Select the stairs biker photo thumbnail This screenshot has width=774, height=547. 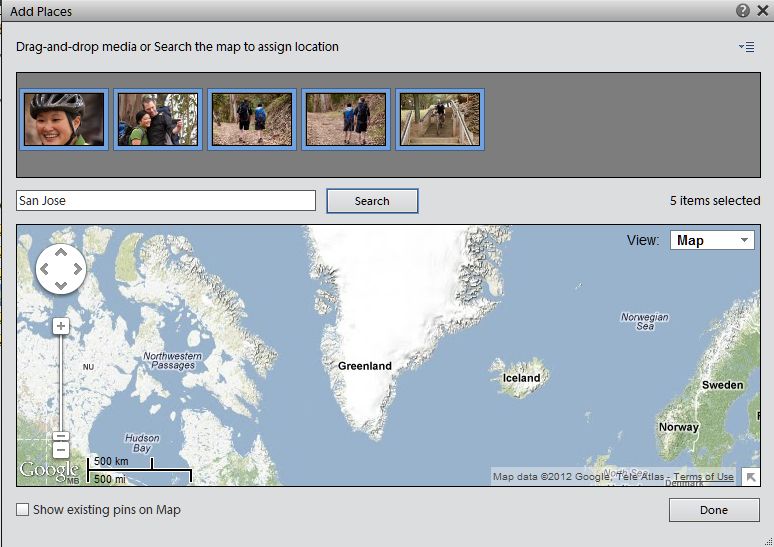[x=440, y=119]
